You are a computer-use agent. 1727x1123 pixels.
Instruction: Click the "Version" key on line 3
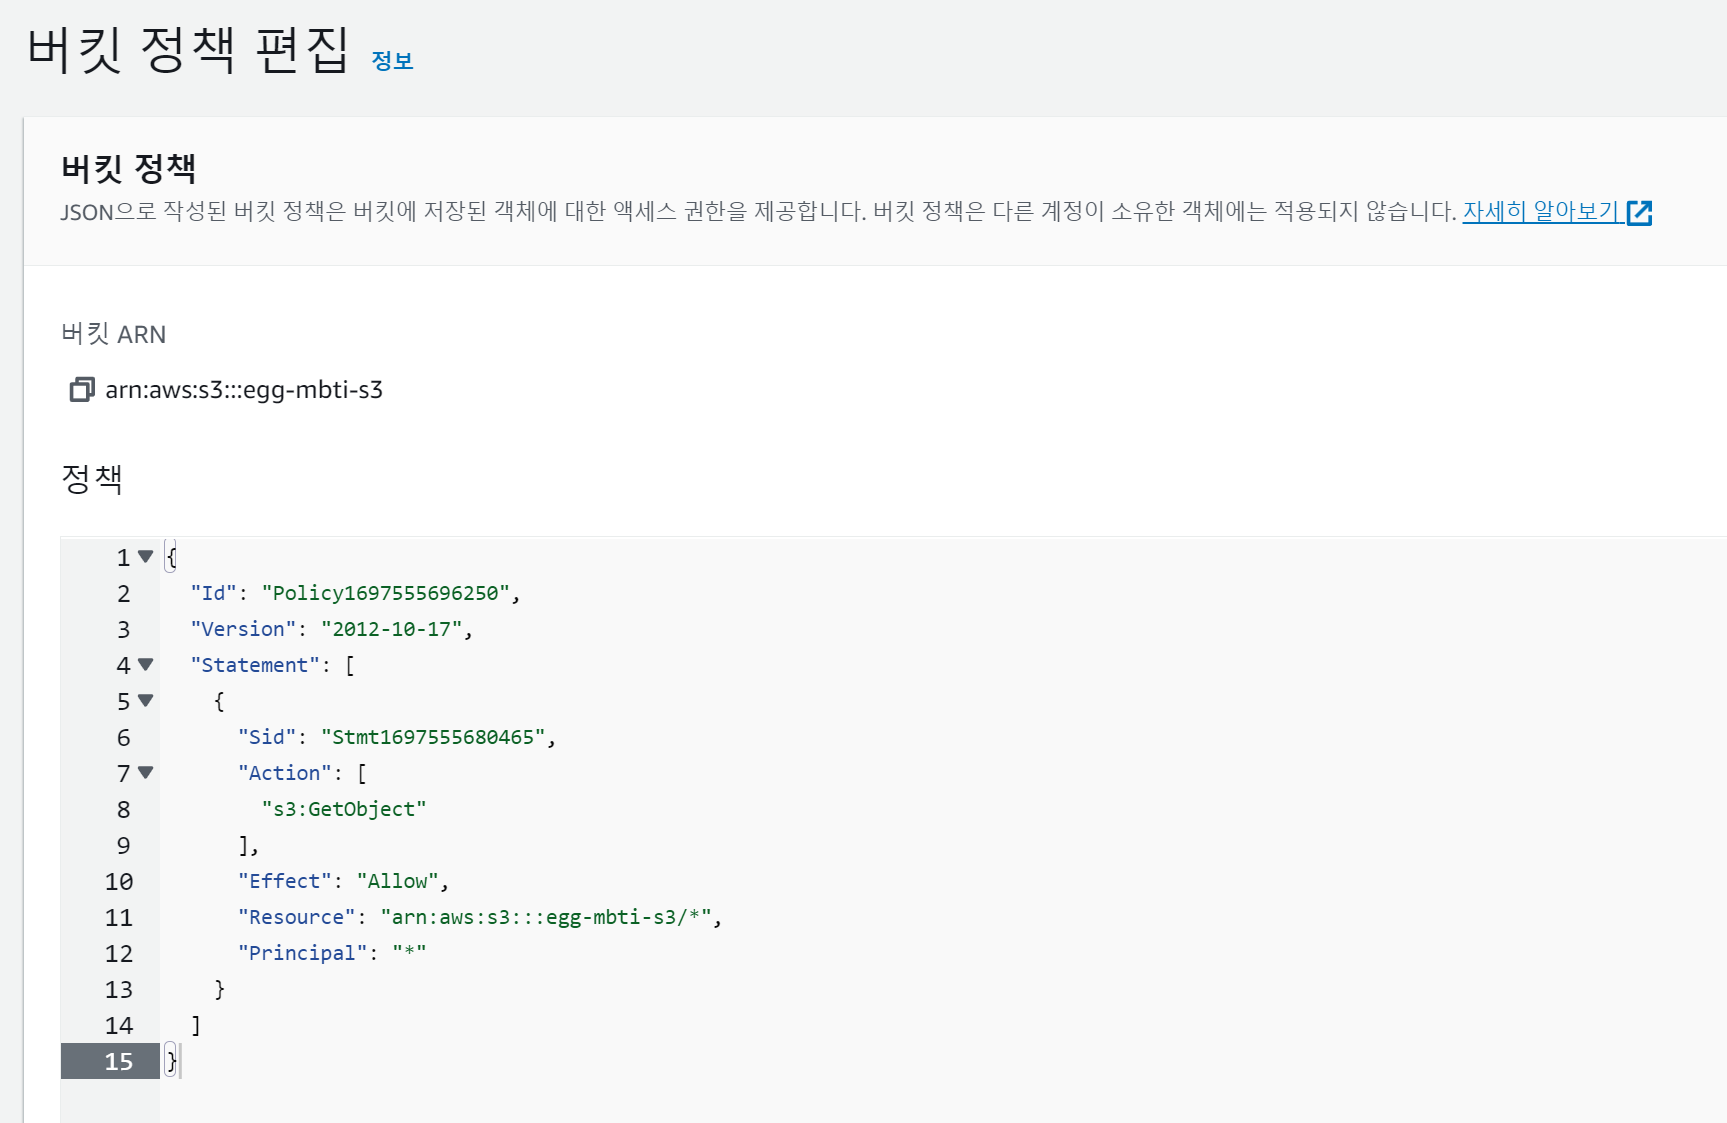pos(243,629)
